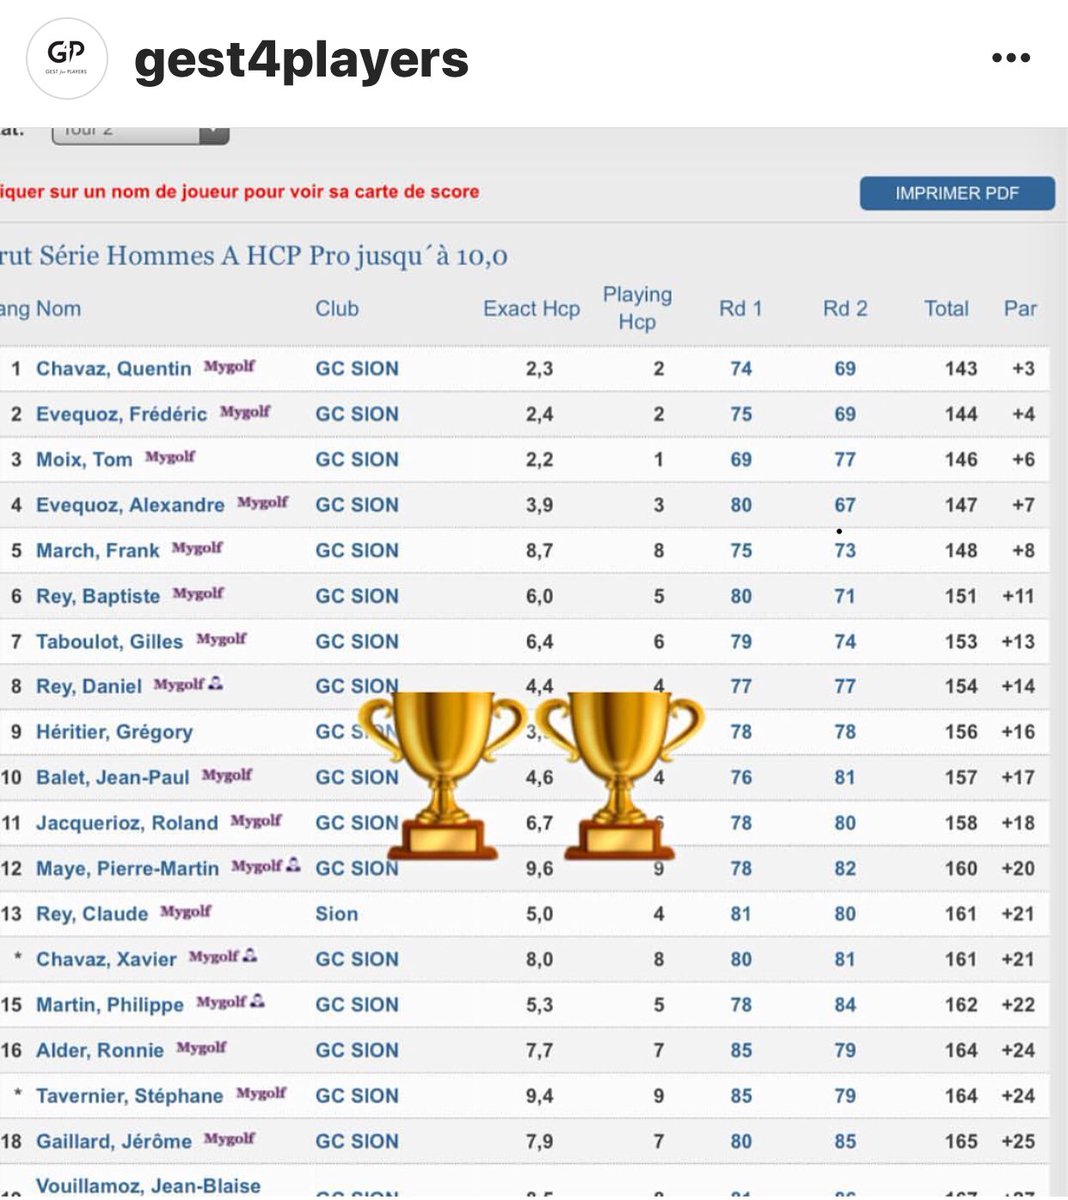Open Gaillard, Jérôme score card
Screen dimensions: 1068x1200
[114, 1141]
